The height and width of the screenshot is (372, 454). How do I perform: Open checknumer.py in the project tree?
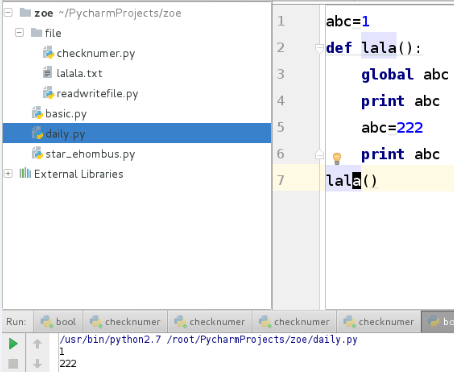click(x=96, y=53)
